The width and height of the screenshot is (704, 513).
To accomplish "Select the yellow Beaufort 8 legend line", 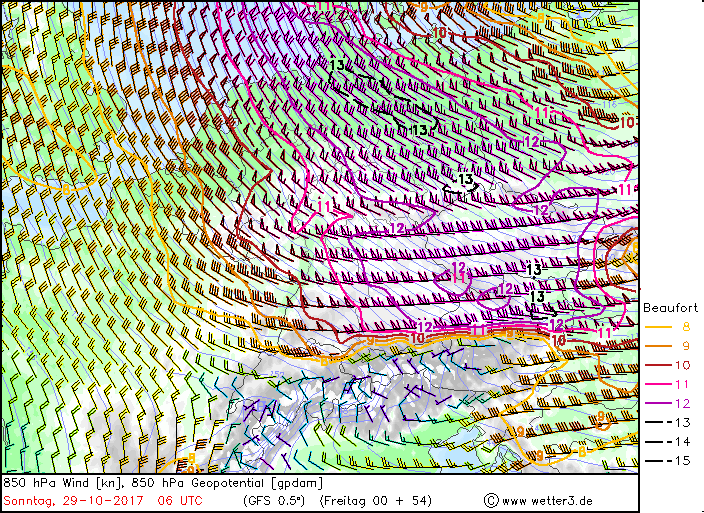I will (659, 327).
